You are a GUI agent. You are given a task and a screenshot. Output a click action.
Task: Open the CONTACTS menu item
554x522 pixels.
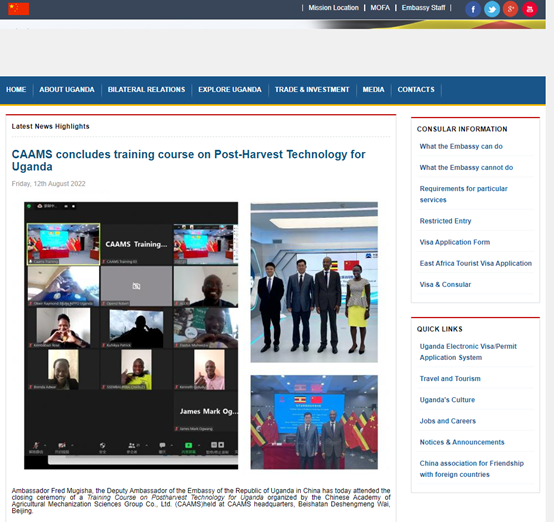[x=416, y=89]
